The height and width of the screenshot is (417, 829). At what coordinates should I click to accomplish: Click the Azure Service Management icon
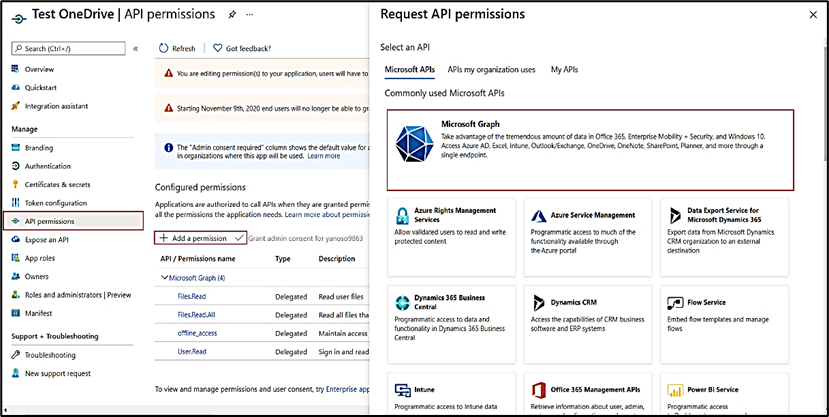538,216
